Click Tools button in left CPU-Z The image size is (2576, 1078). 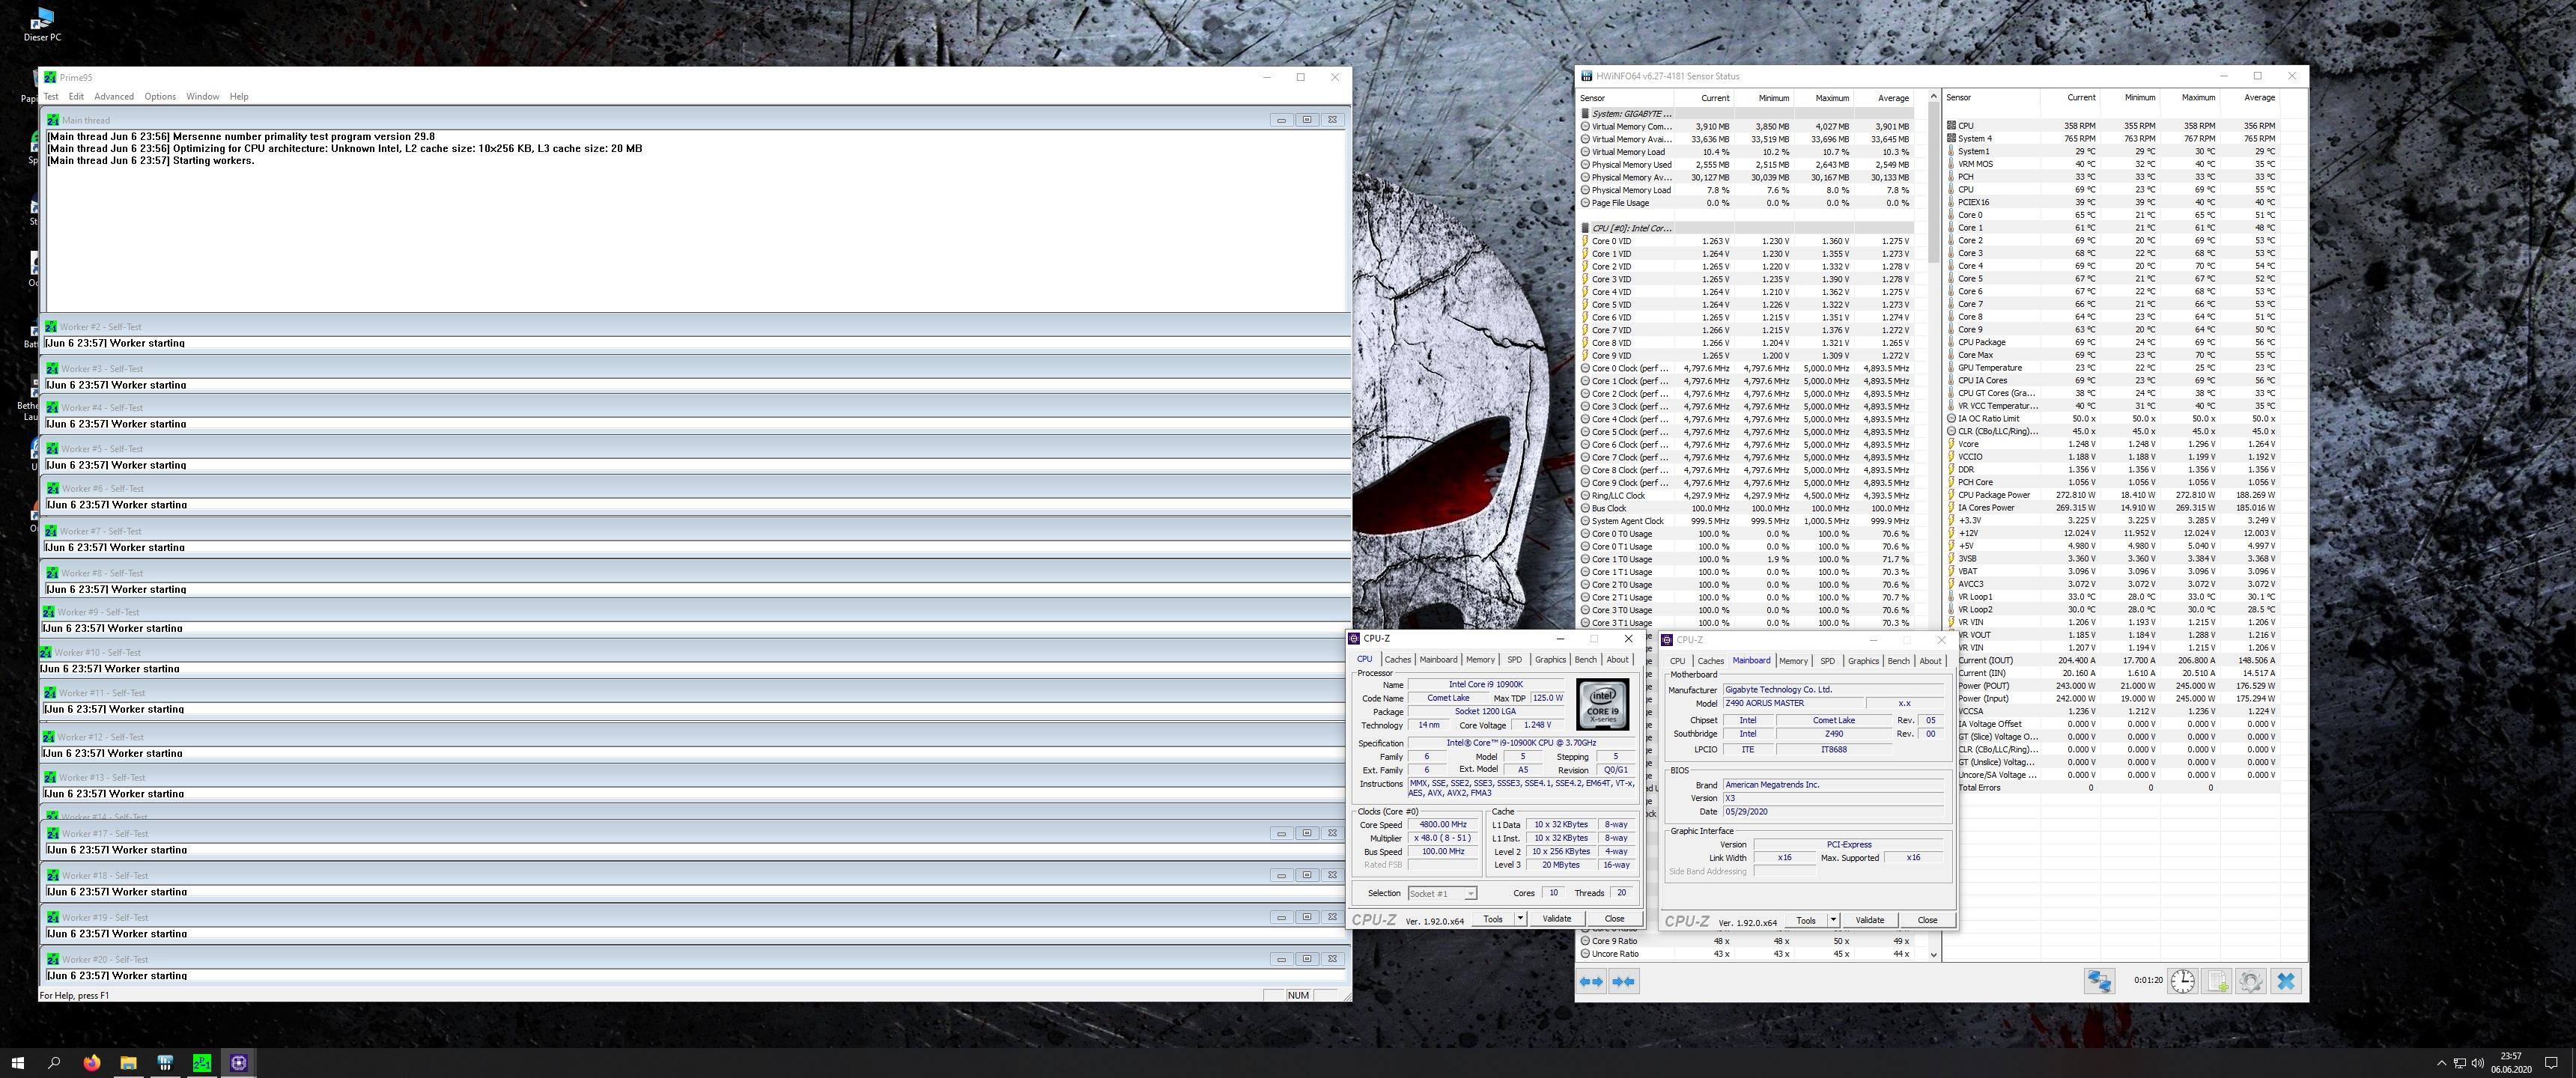tap(1493, 918)
